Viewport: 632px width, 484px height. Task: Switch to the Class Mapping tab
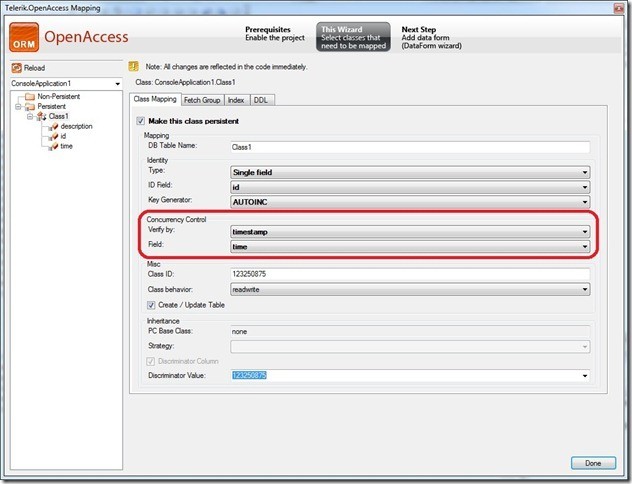[x=155, y=99]
